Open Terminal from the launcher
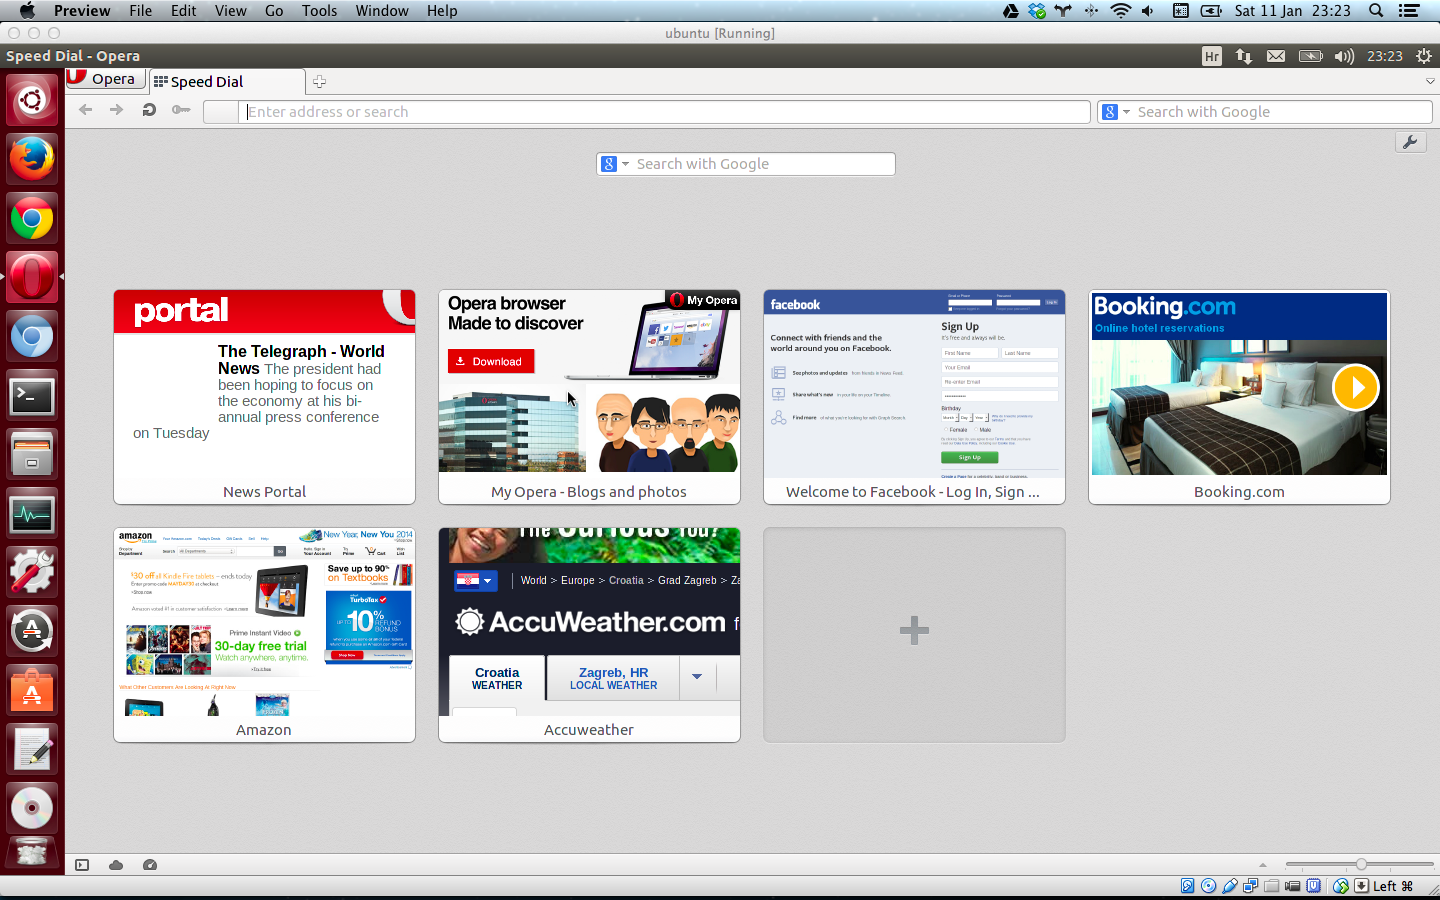Screen dimensions: 1440x900 32,396
